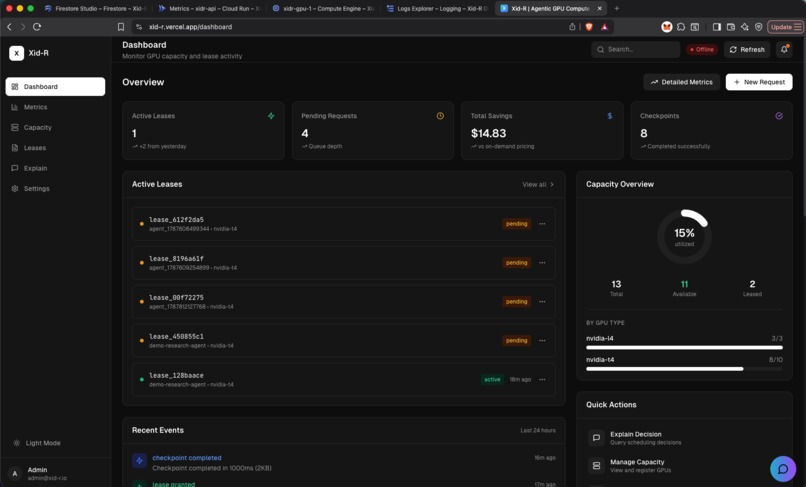
Task: Click the $14.83 Total Savings value
Action: 488,133
